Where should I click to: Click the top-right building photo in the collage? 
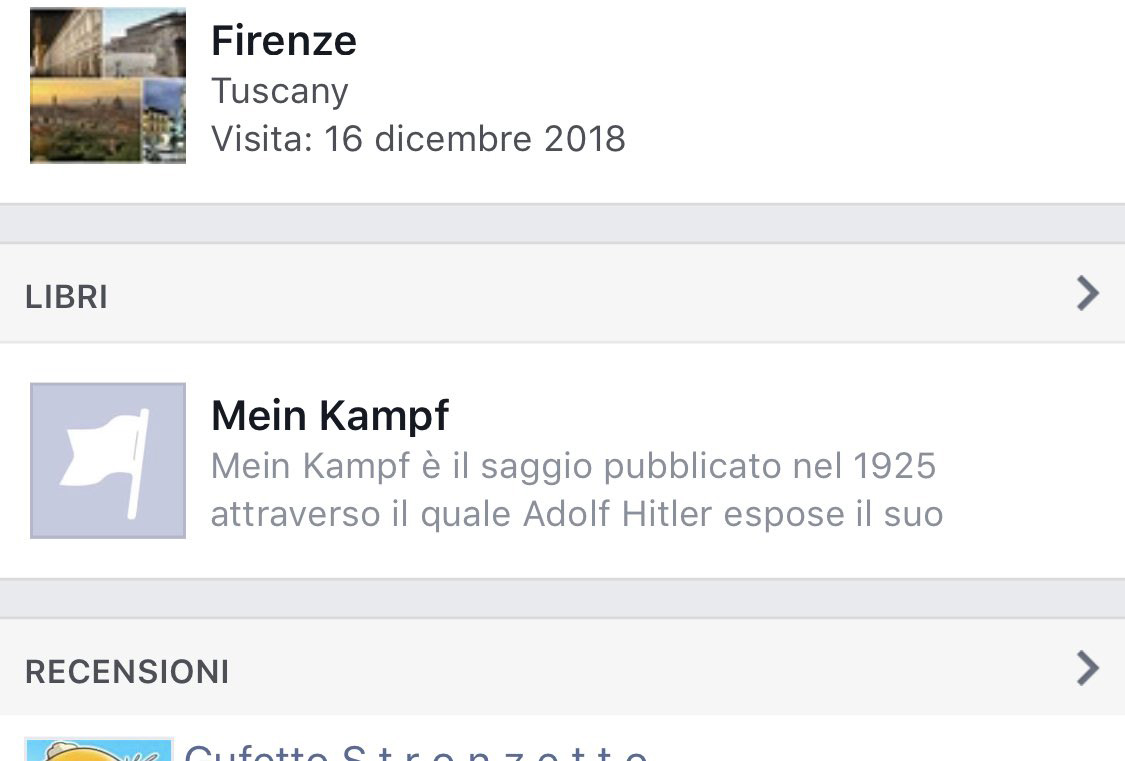pyautogui.click(x=145, y=42)
